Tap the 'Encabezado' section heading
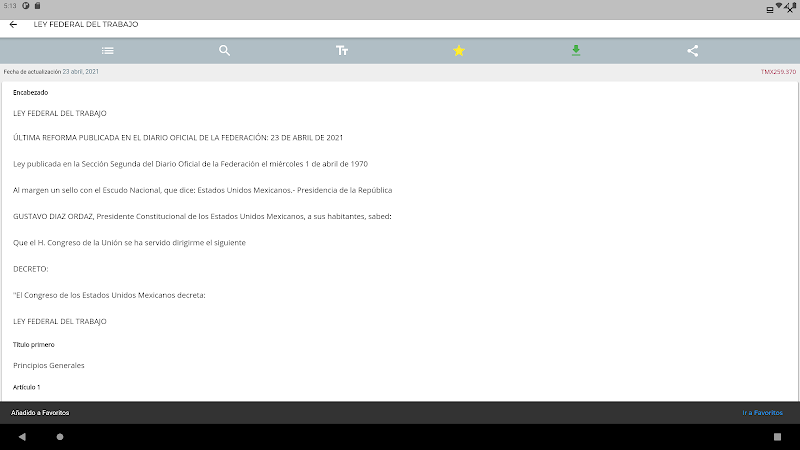The image size is (800, 450). point(30,92)
